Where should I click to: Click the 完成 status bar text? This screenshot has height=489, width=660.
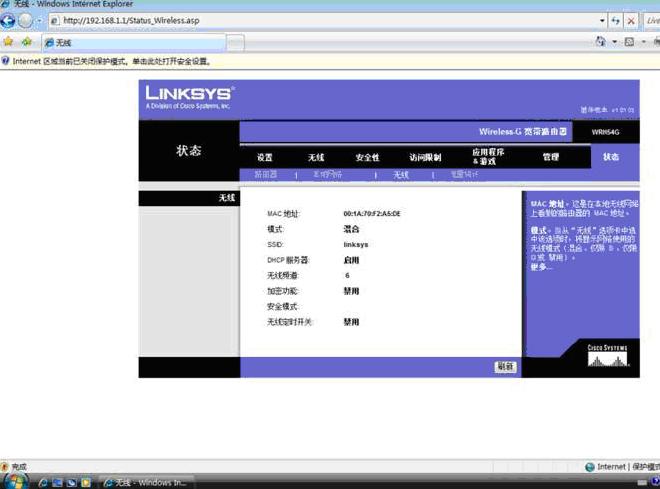click(19, 467)
